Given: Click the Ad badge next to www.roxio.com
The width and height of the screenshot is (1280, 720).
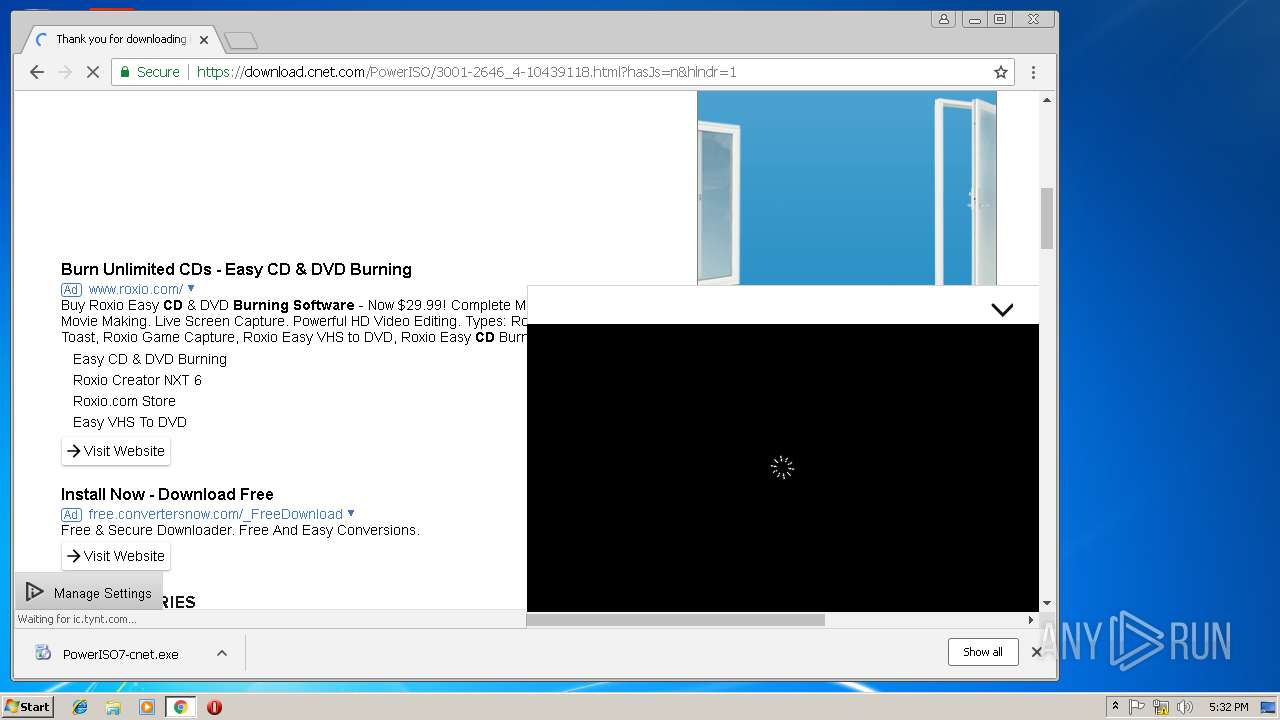Looking at the screenshot, I should 71,289.
